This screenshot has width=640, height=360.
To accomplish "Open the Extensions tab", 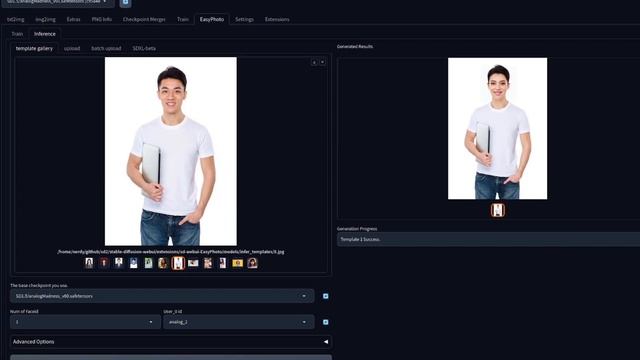I will pyautogui.click(x=277, y=19).
